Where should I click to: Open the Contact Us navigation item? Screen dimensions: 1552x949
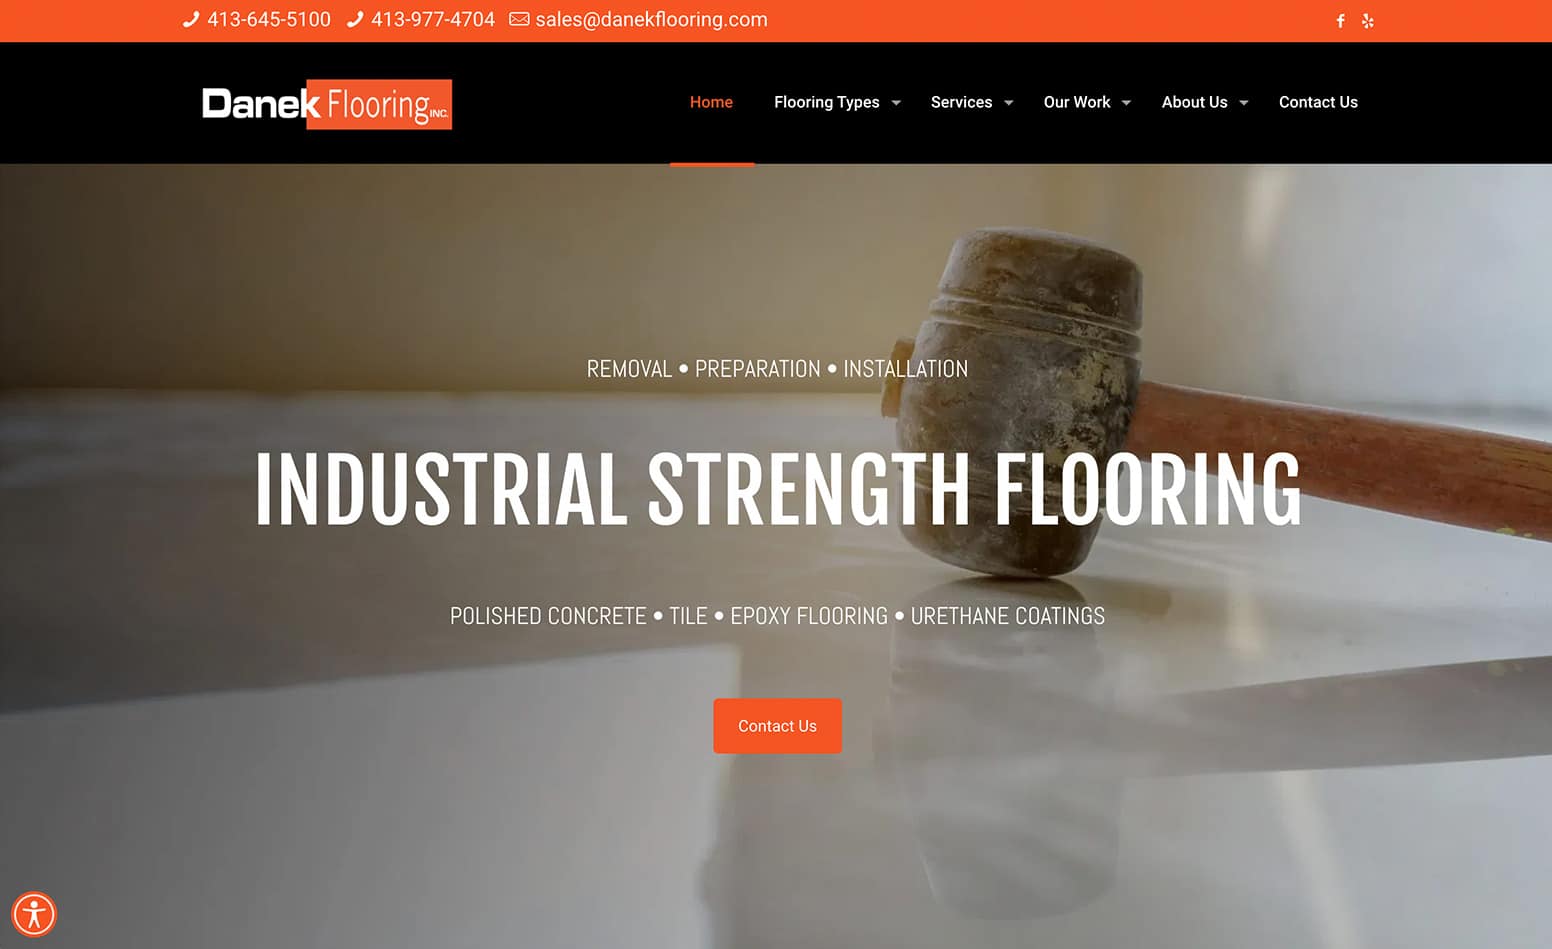(1318, 102)
